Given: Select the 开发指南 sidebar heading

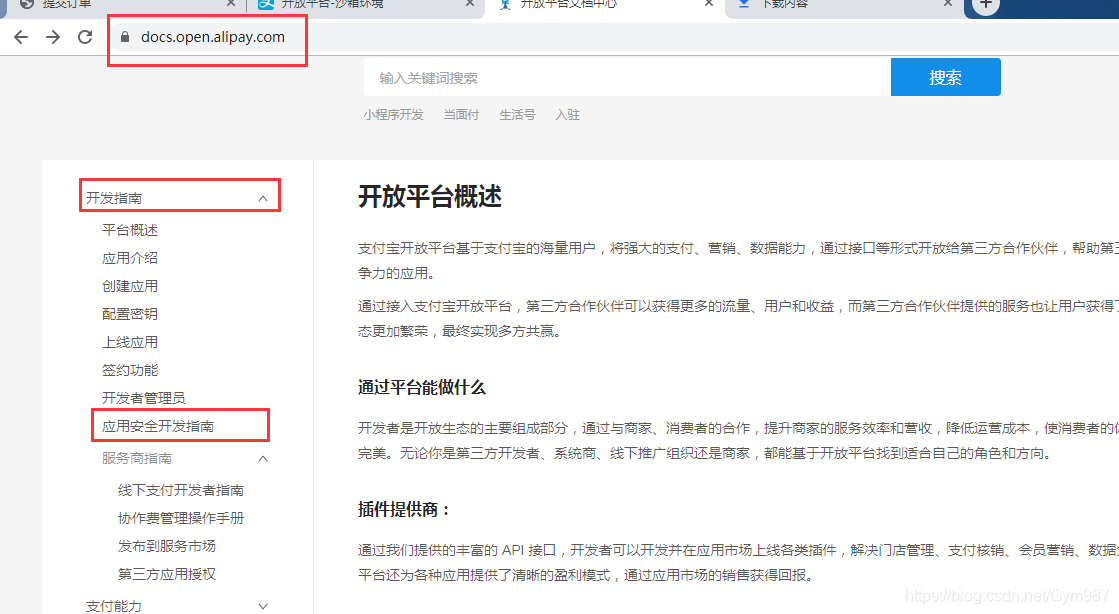Looking at the screenshot, I should [114, 198].
